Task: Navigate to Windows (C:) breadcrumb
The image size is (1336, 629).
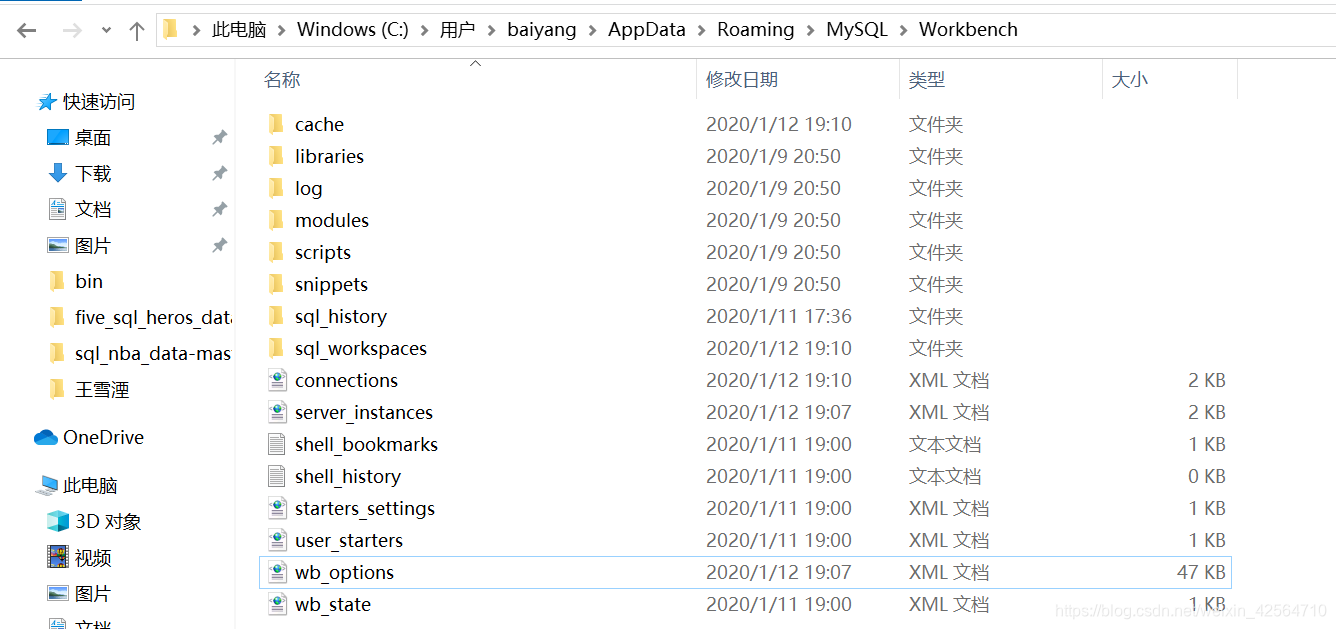Action: [x=352, y=30]
